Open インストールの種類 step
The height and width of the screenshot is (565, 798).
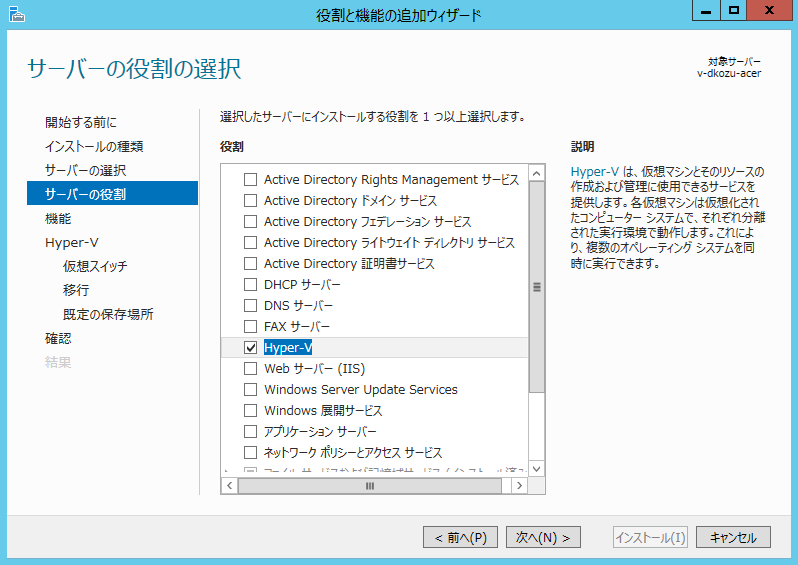point(94,147)
